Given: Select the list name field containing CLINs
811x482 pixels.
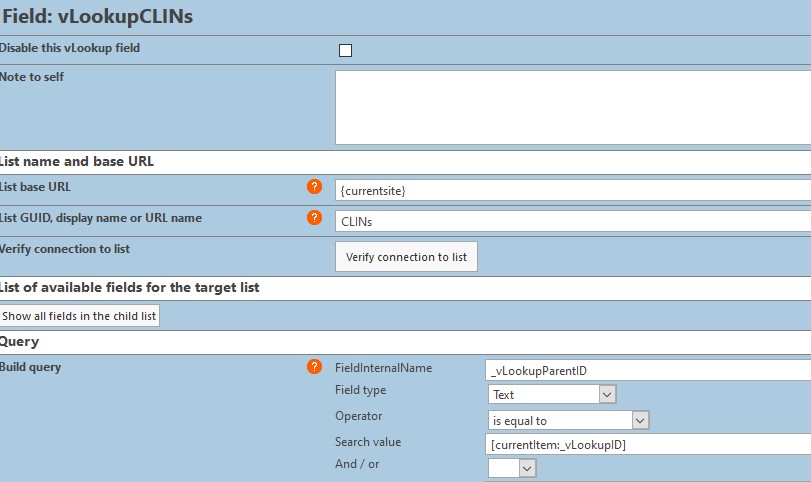Looking at the screenshot, I should coord(573,221).
